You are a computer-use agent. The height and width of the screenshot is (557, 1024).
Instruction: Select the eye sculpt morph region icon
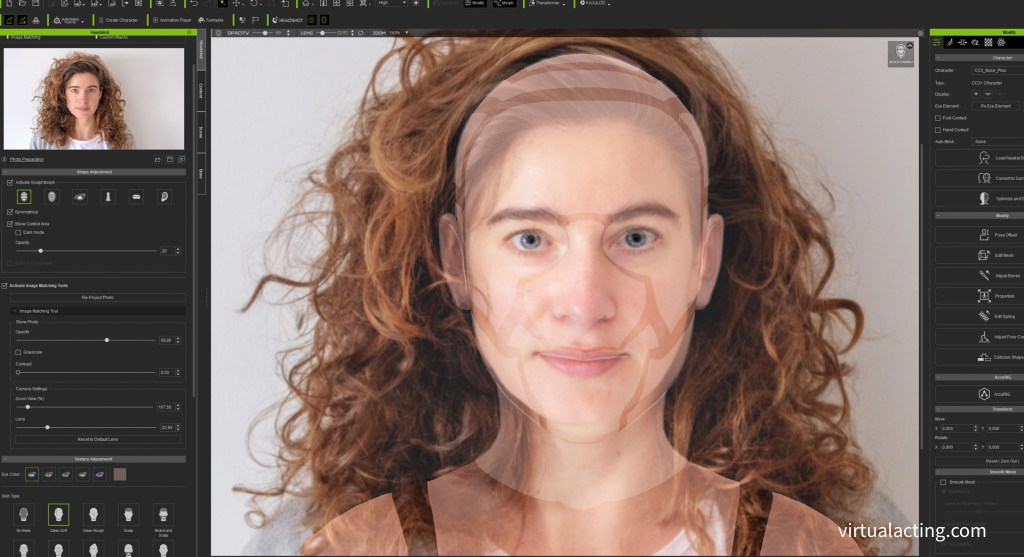(x=80, y=197)
